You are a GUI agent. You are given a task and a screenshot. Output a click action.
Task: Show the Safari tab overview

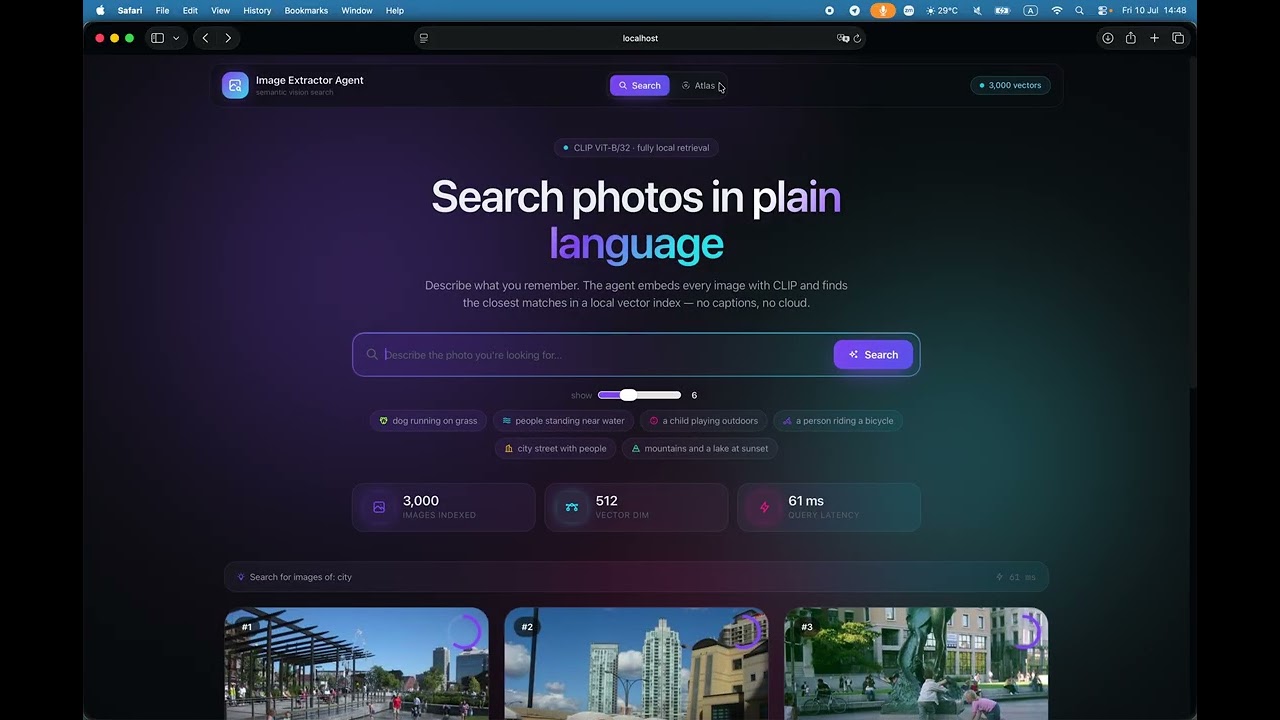point(1178,38)
